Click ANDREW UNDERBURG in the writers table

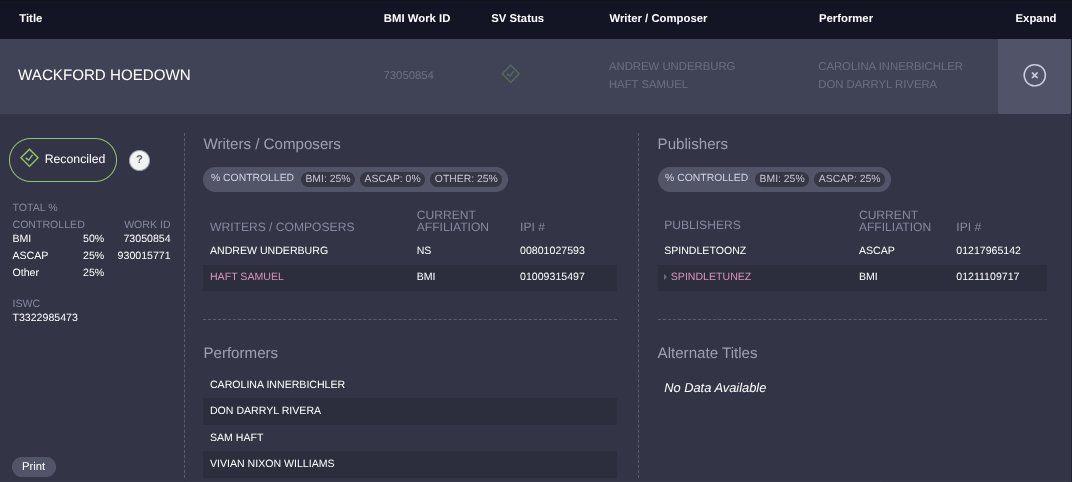[269, 251]
